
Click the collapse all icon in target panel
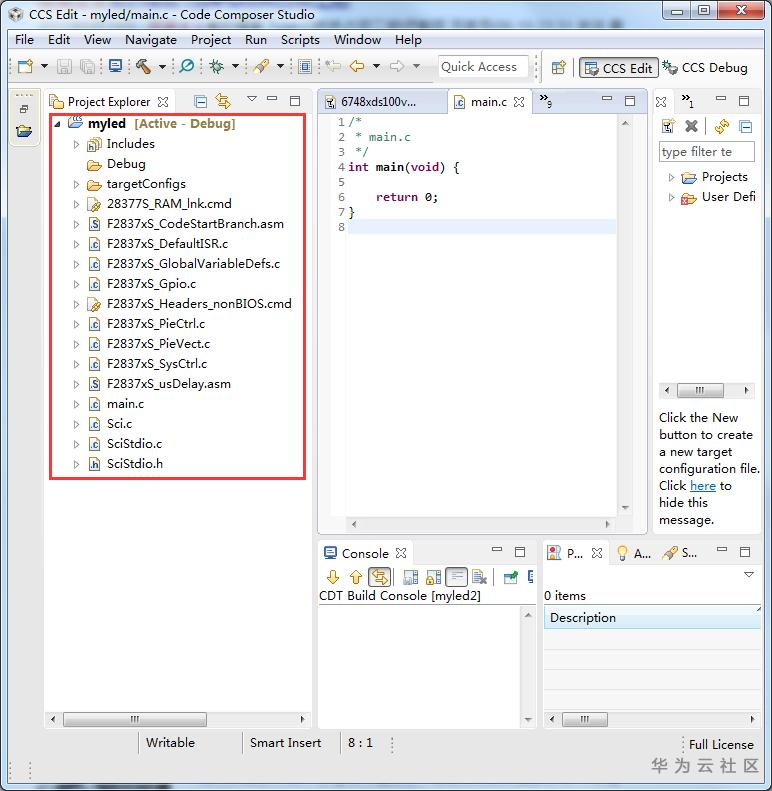pos(746,126)
